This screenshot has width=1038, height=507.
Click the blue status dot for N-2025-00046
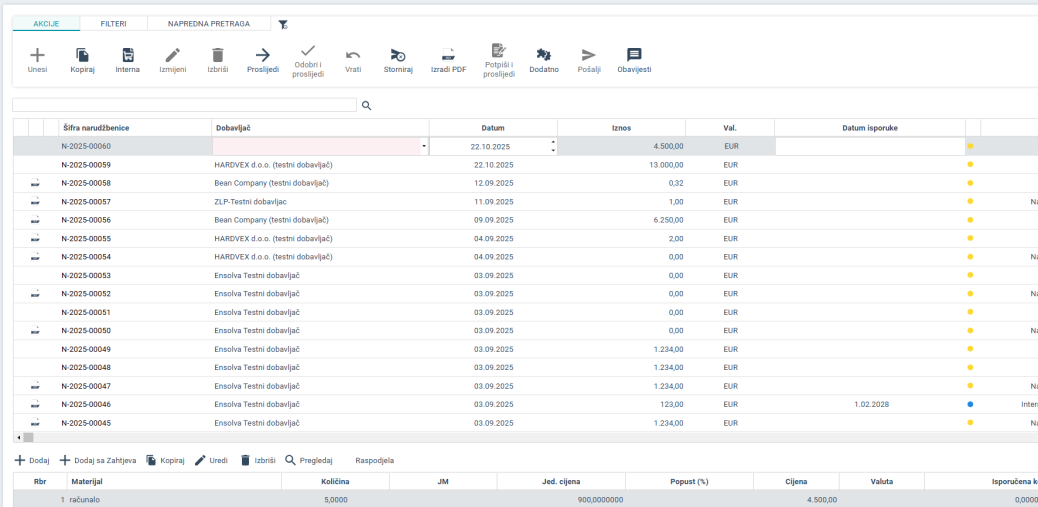pos(970,404)
